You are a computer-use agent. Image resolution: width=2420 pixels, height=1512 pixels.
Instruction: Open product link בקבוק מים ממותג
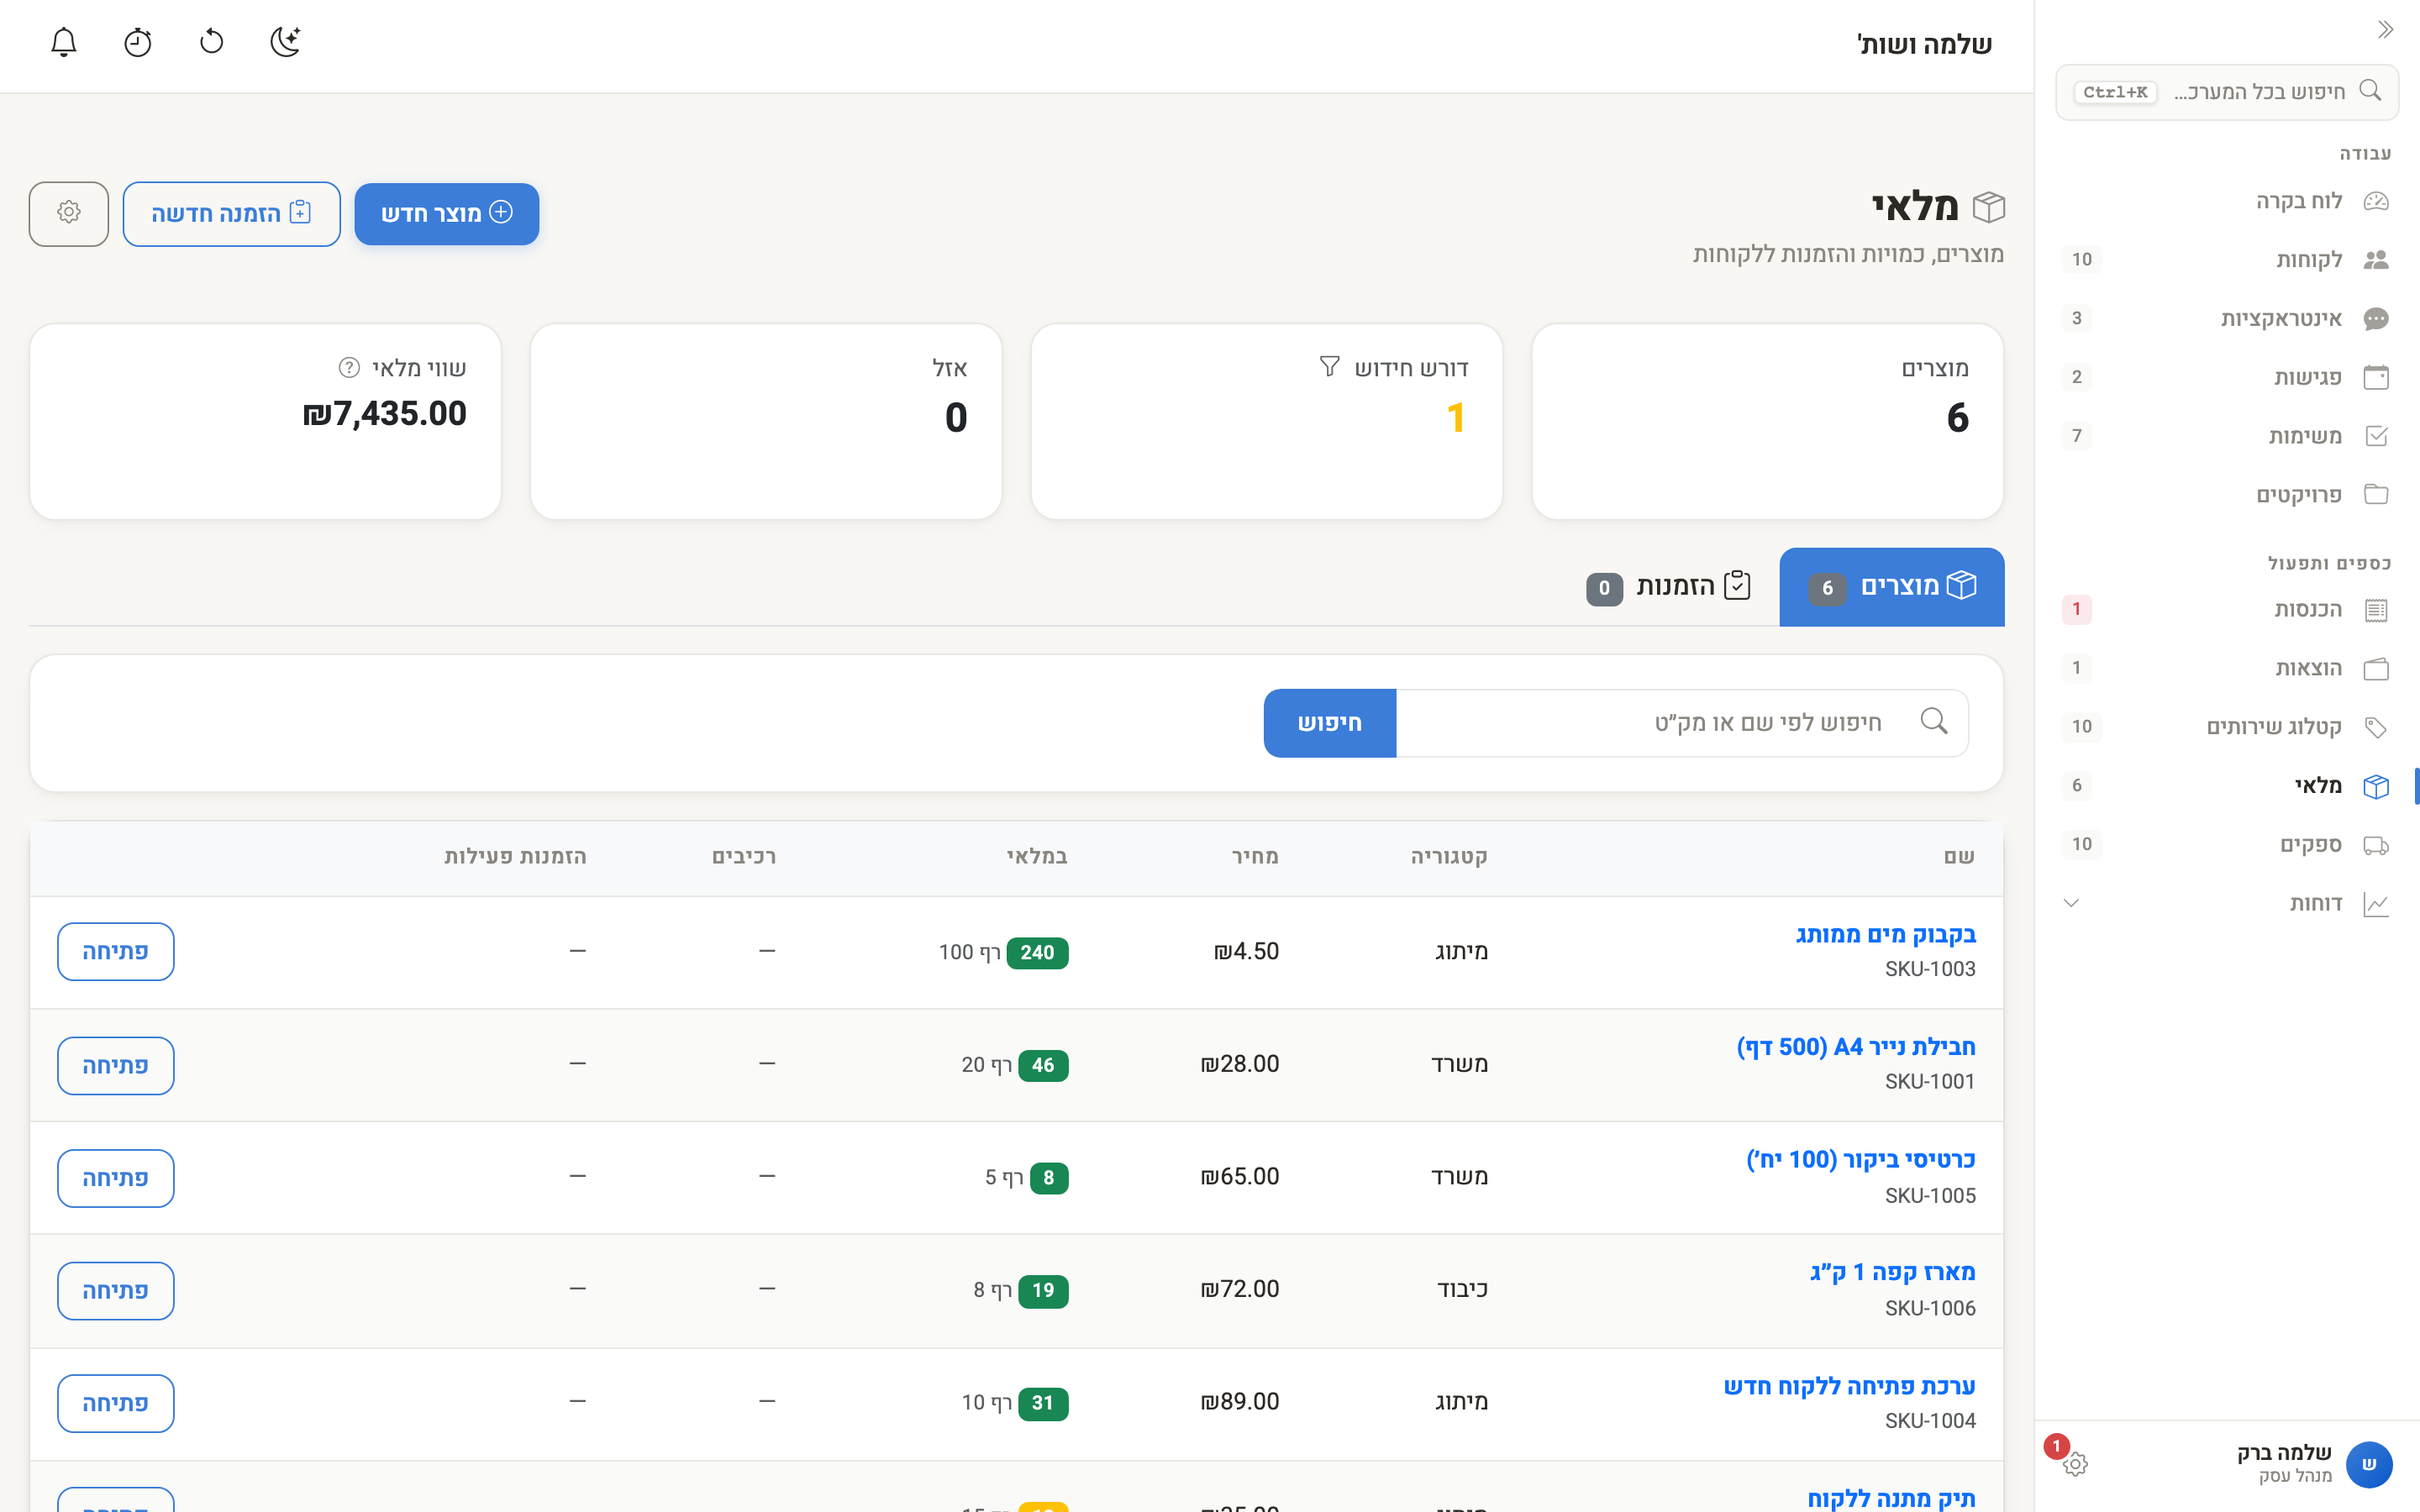pos(1885,935)
